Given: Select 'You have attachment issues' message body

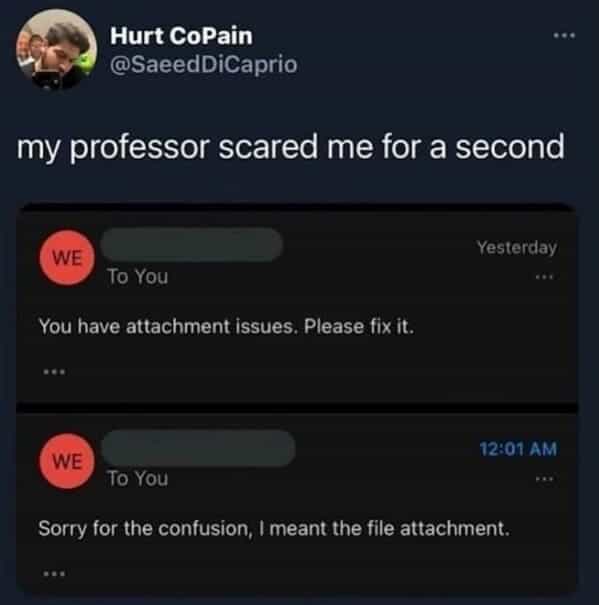Looking at the screenshot, I should pos(226,327).
